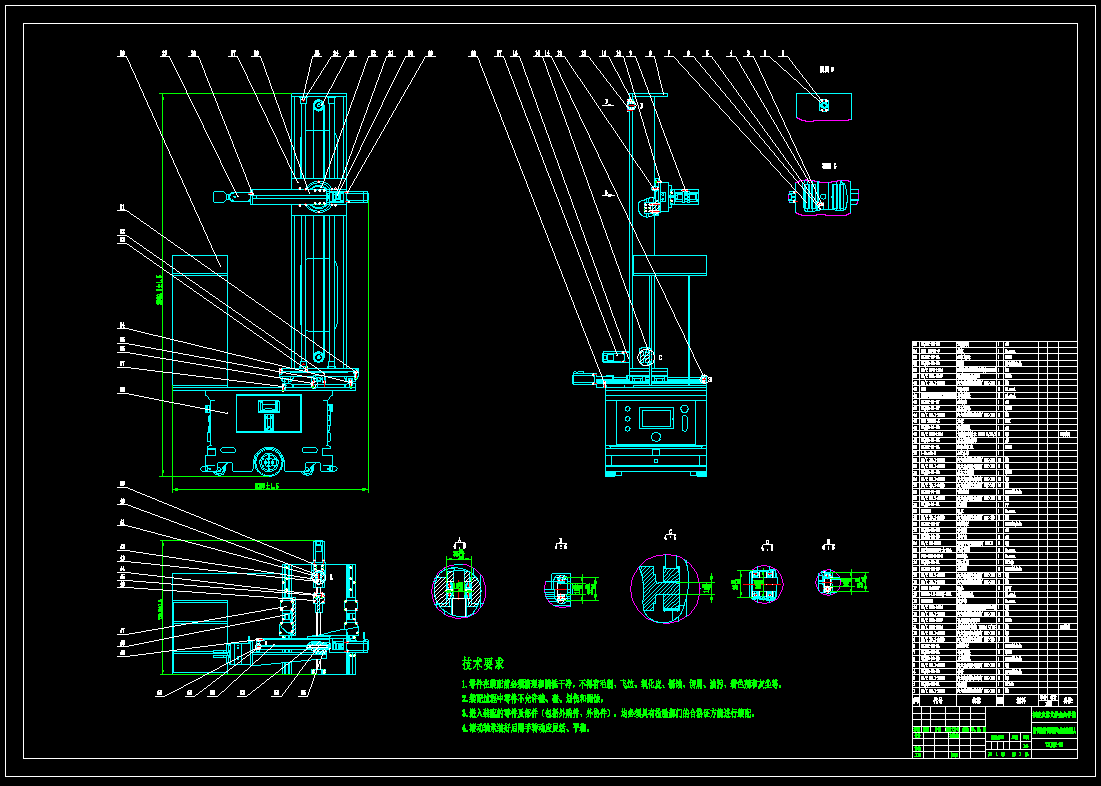Viewport: 1101px width, 786px height.
Task: Click the control panel screen on the side view cabinet
Action: click(x=657, y=419)
